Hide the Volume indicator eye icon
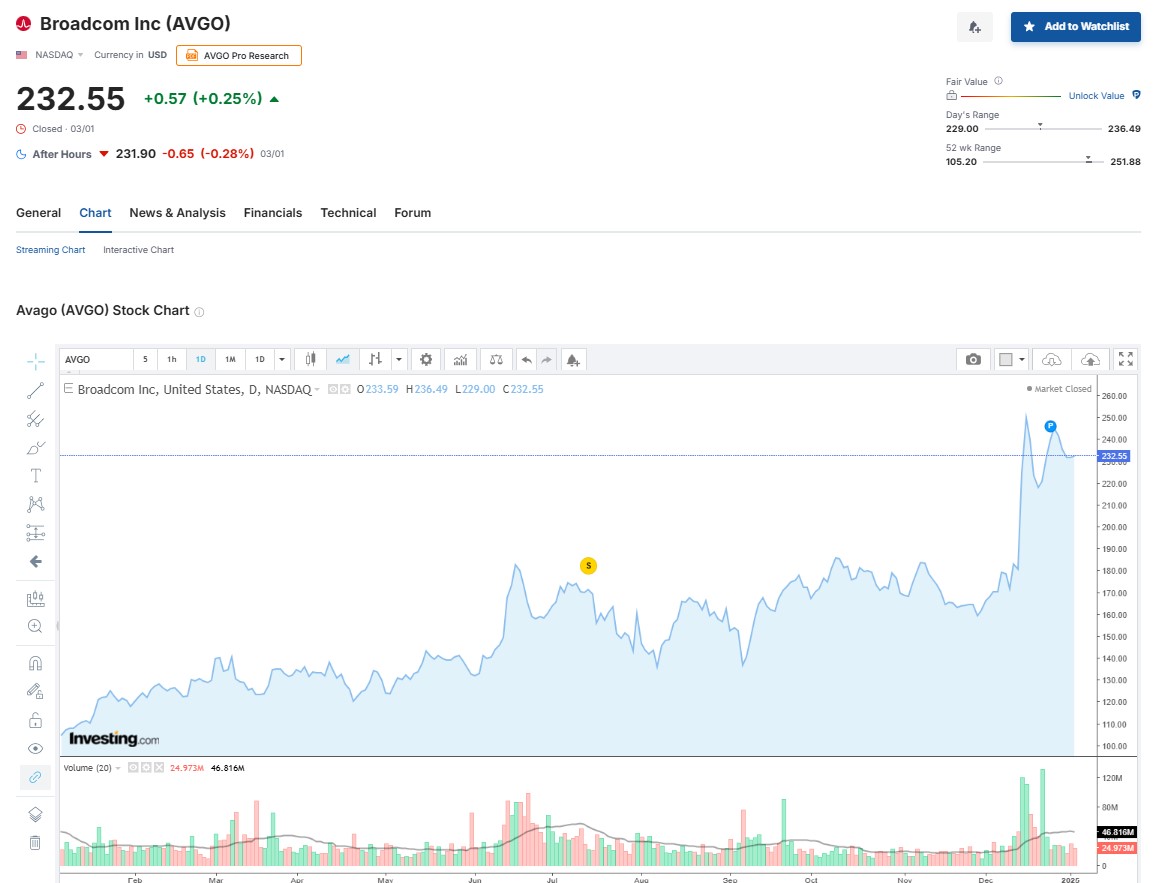The width and height of the screenshot is (1162, 883). click(133, 768)
